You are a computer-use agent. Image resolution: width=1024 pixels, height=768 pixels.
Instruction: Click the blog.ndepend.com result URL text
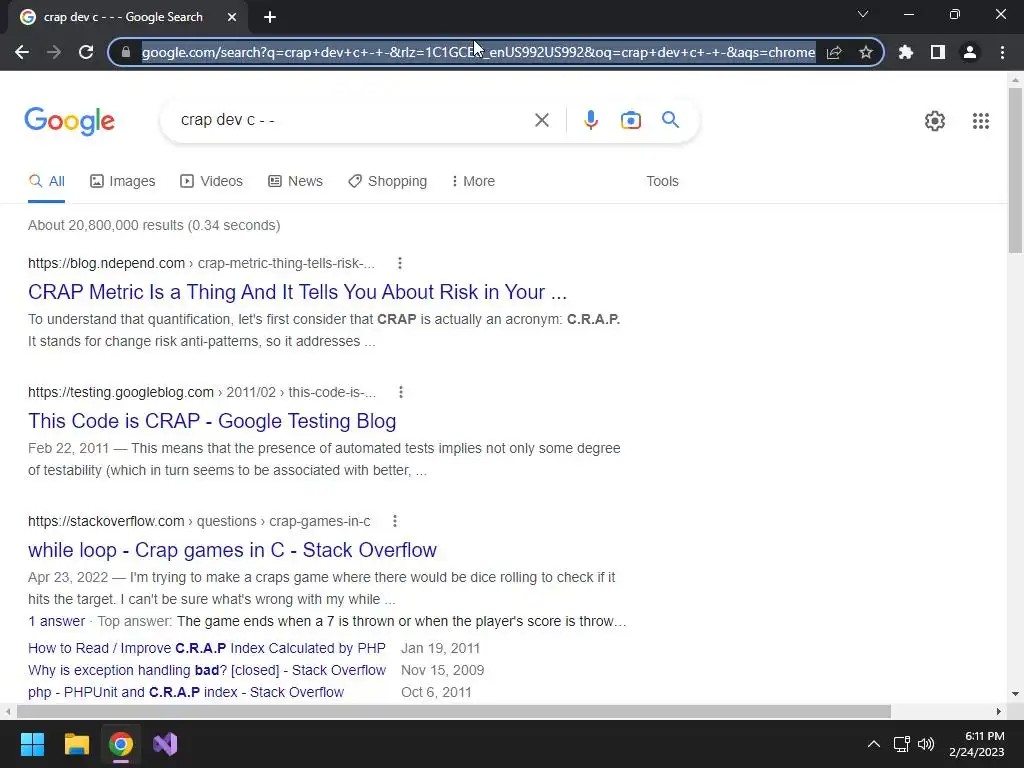click(201, 263)
